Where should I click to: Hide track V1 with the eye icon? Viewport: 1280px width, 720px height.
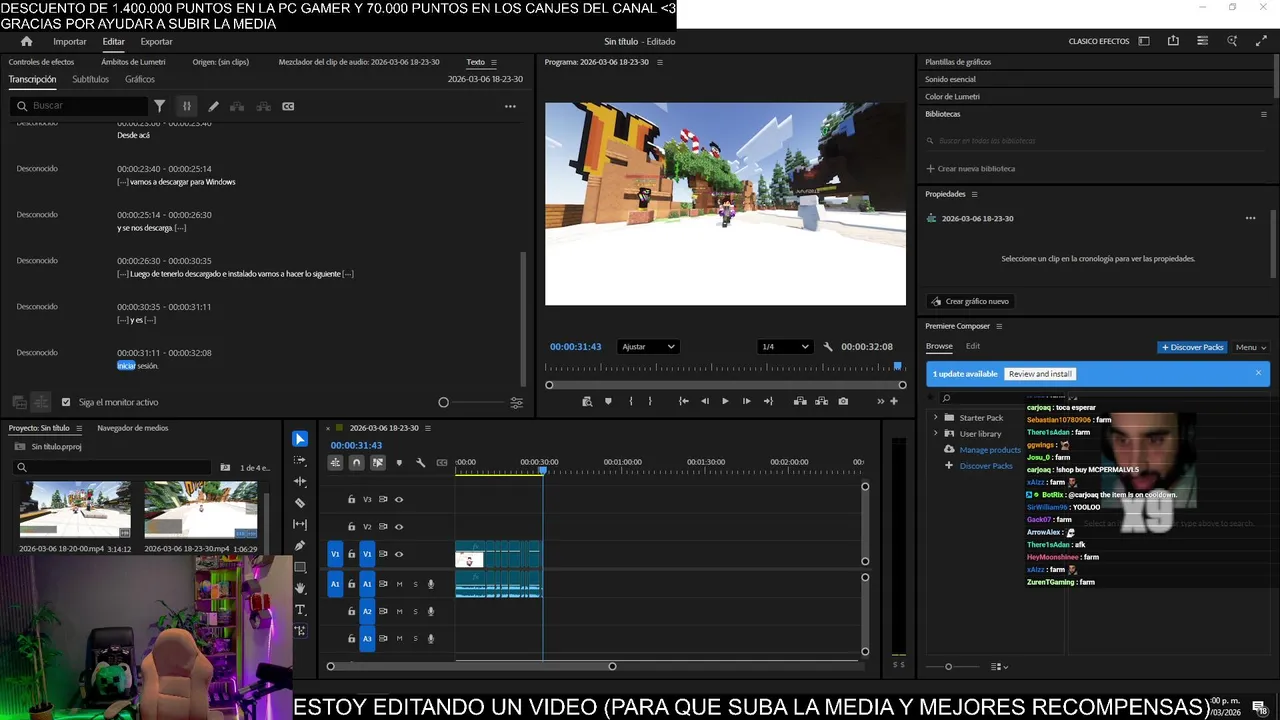coord(399,554)
